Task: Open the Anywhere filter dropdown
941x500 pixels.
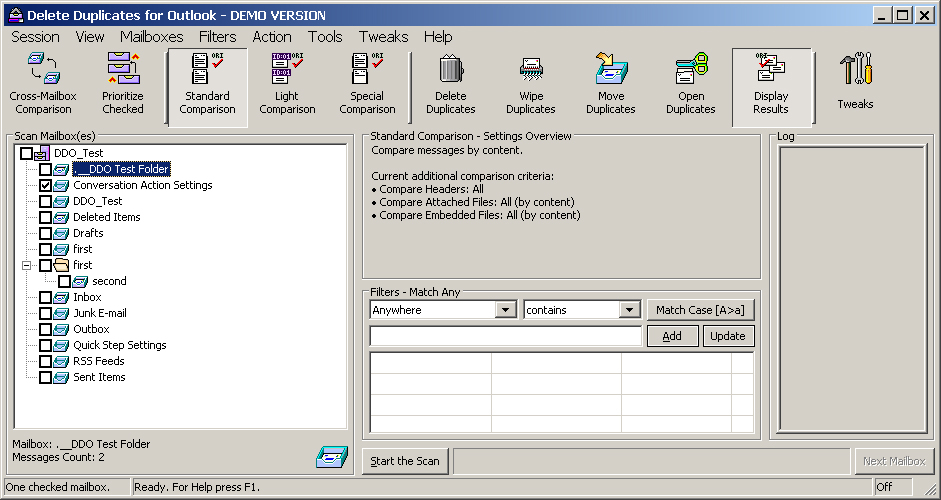Action: tap(505, 310)
